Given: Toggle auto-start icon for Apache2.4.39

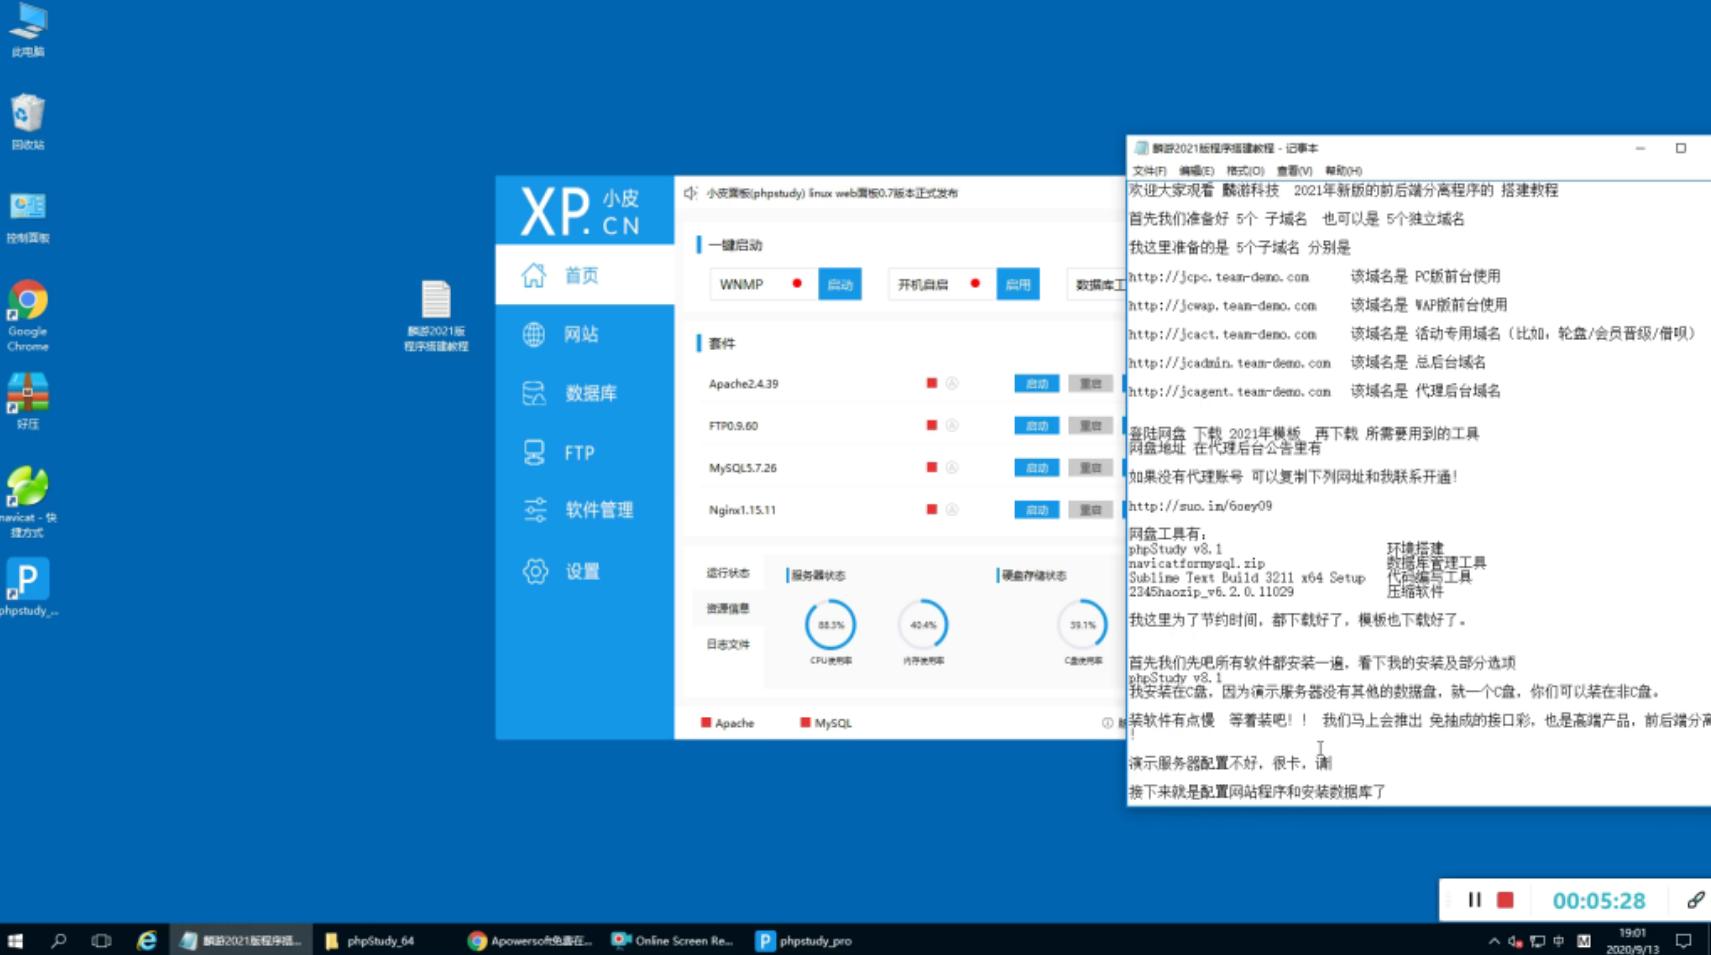Looking at the screenshot, I should click(952, 384).
